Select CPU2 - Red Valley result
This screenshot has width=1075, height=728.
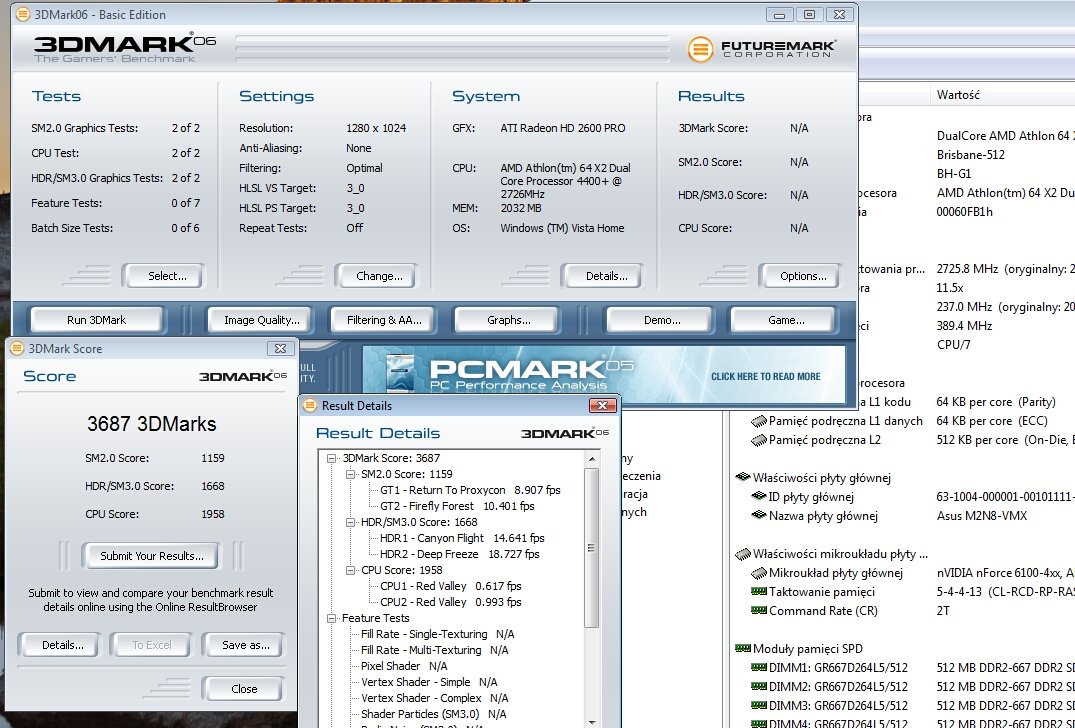(450, 602)
